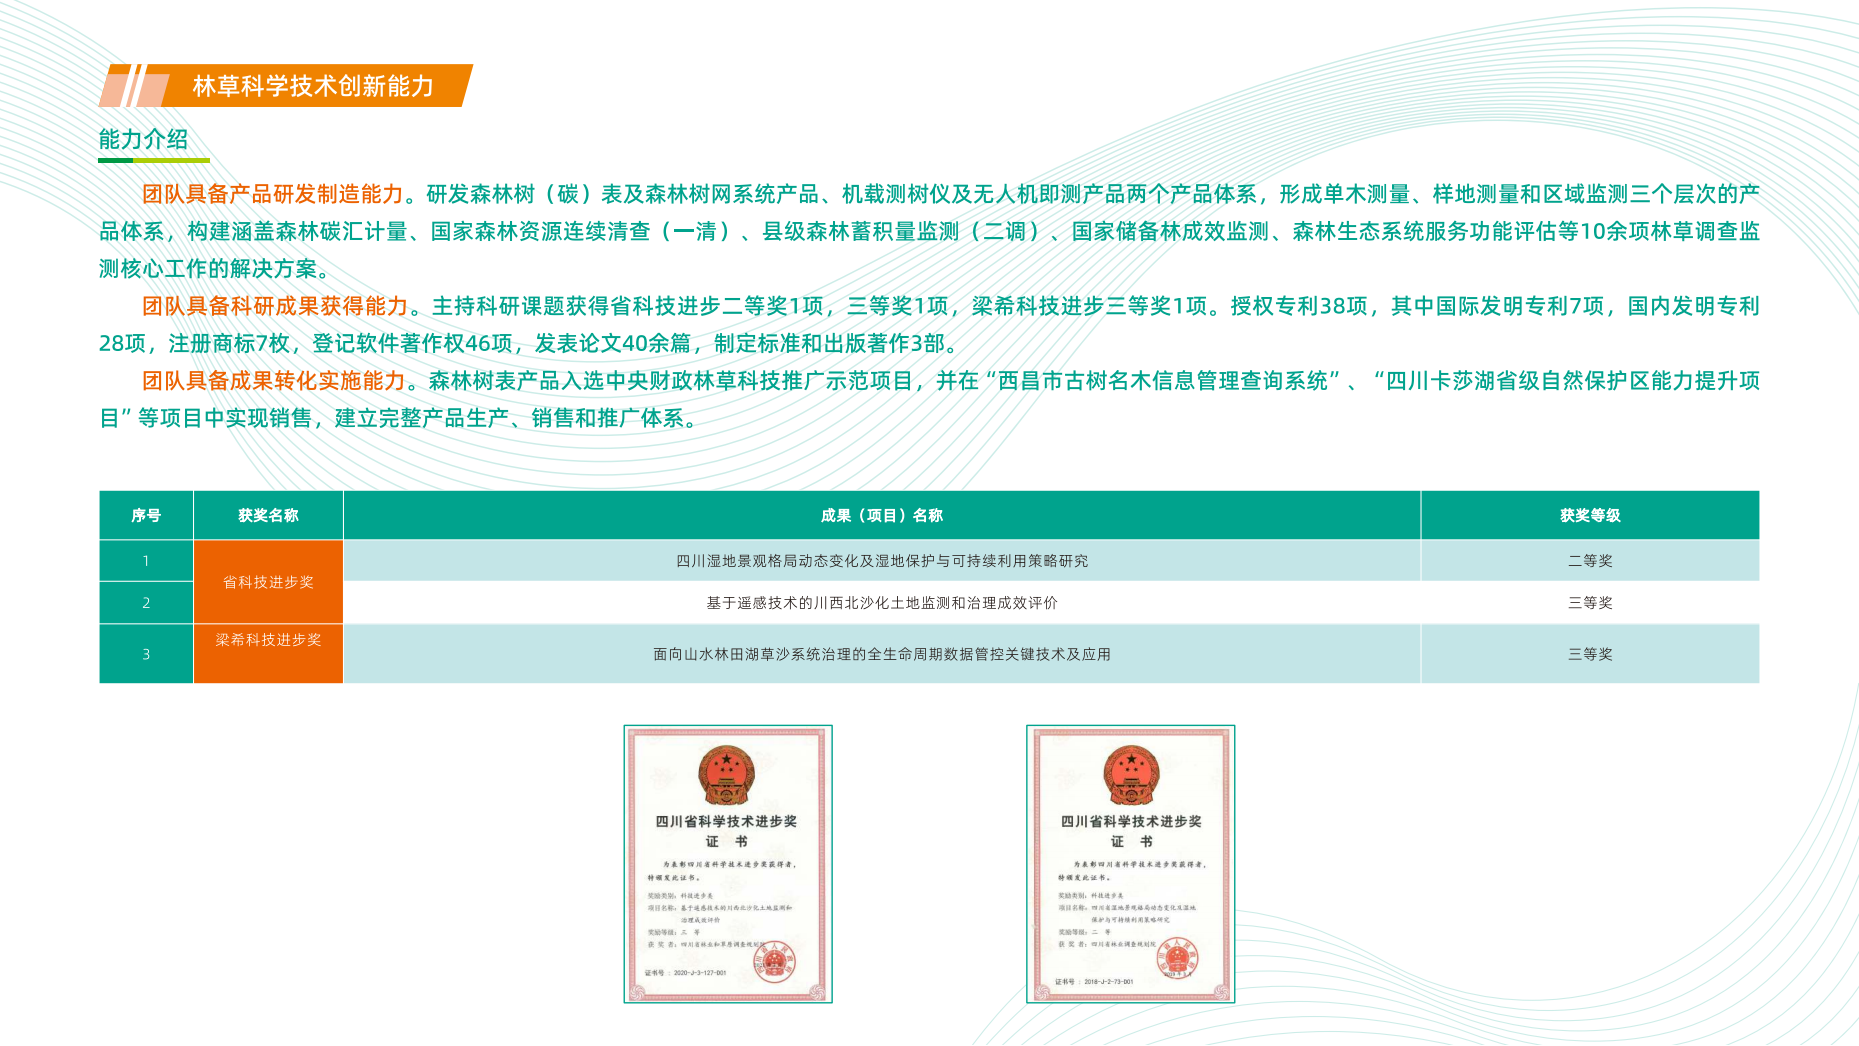Screen dimensions: 1859x1046
Task: Click the 获奖名称 table header
Action: coord(268,515)
